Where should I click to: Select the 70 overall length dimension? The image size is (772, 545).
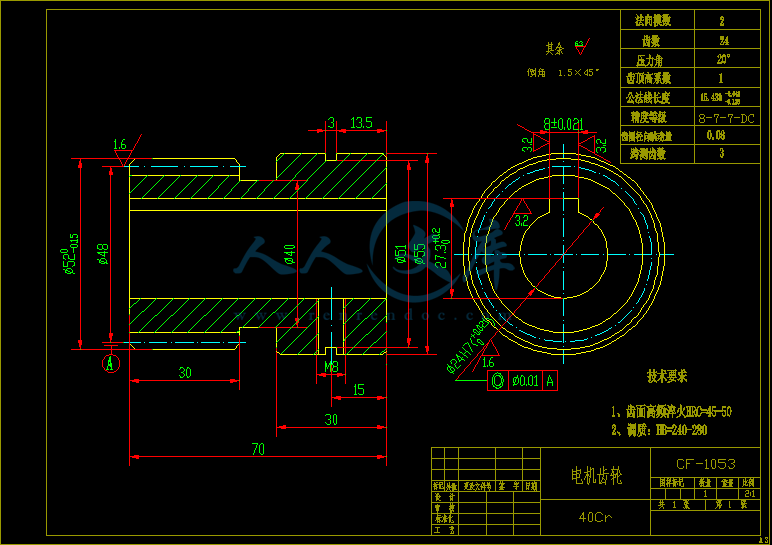tap(258, 450)
